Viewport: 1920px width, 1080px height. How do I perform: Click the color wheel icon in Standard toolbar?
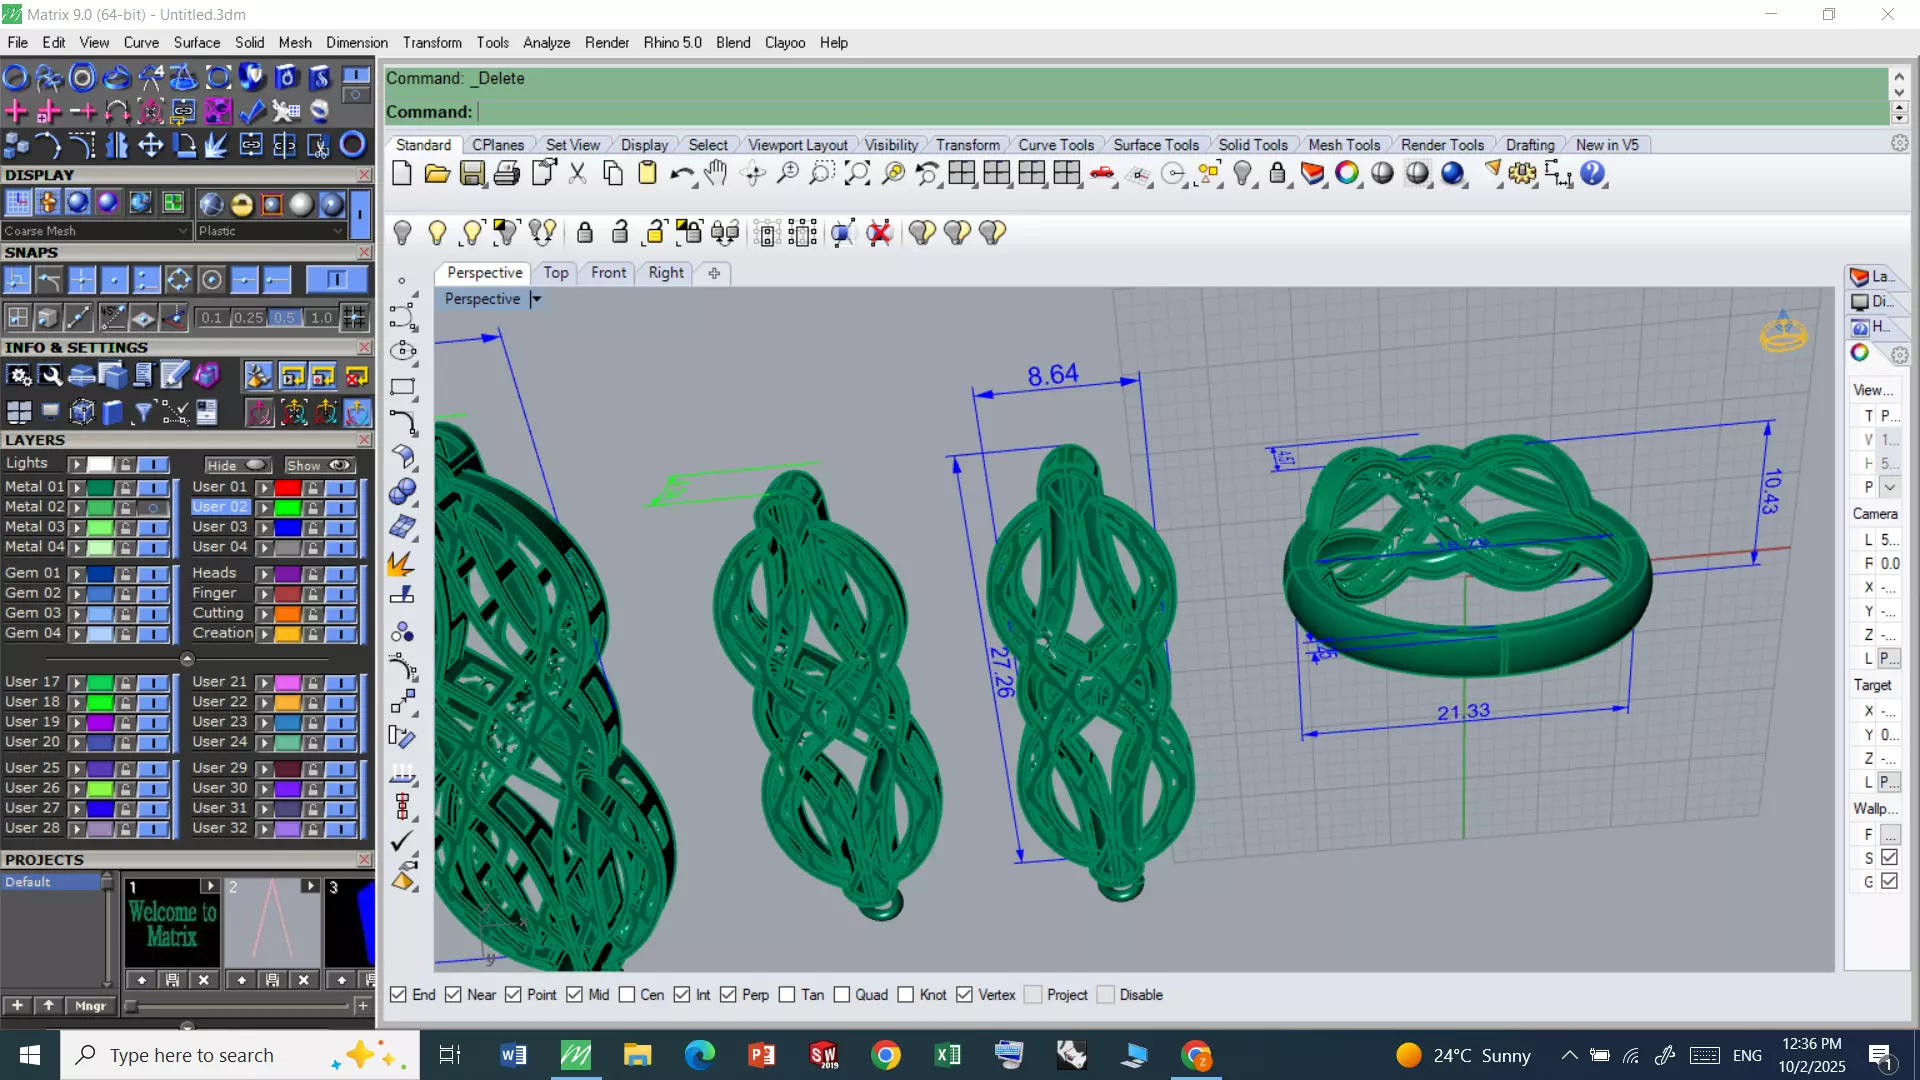click(1347, 174)
